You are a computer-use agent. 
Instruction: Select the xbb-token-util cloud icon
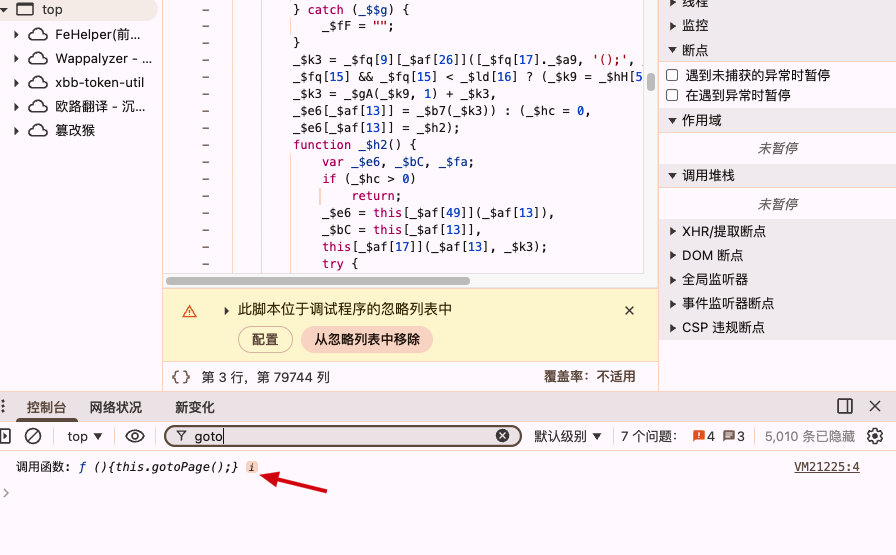pos(38,83)
